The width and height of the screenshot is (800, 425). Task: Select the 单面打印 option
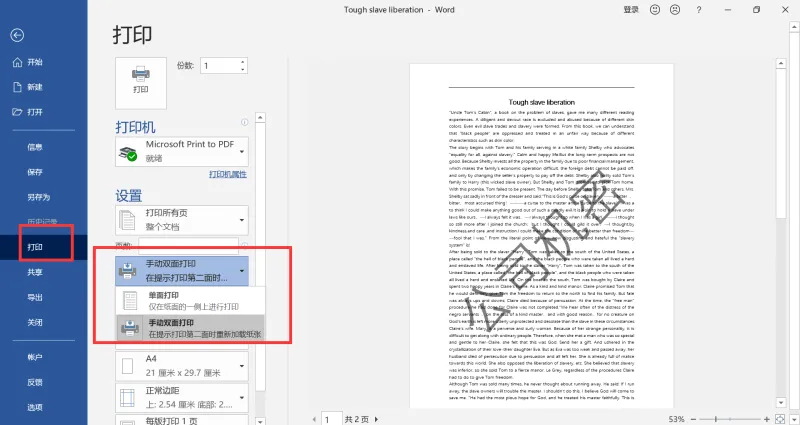[190, 301]
